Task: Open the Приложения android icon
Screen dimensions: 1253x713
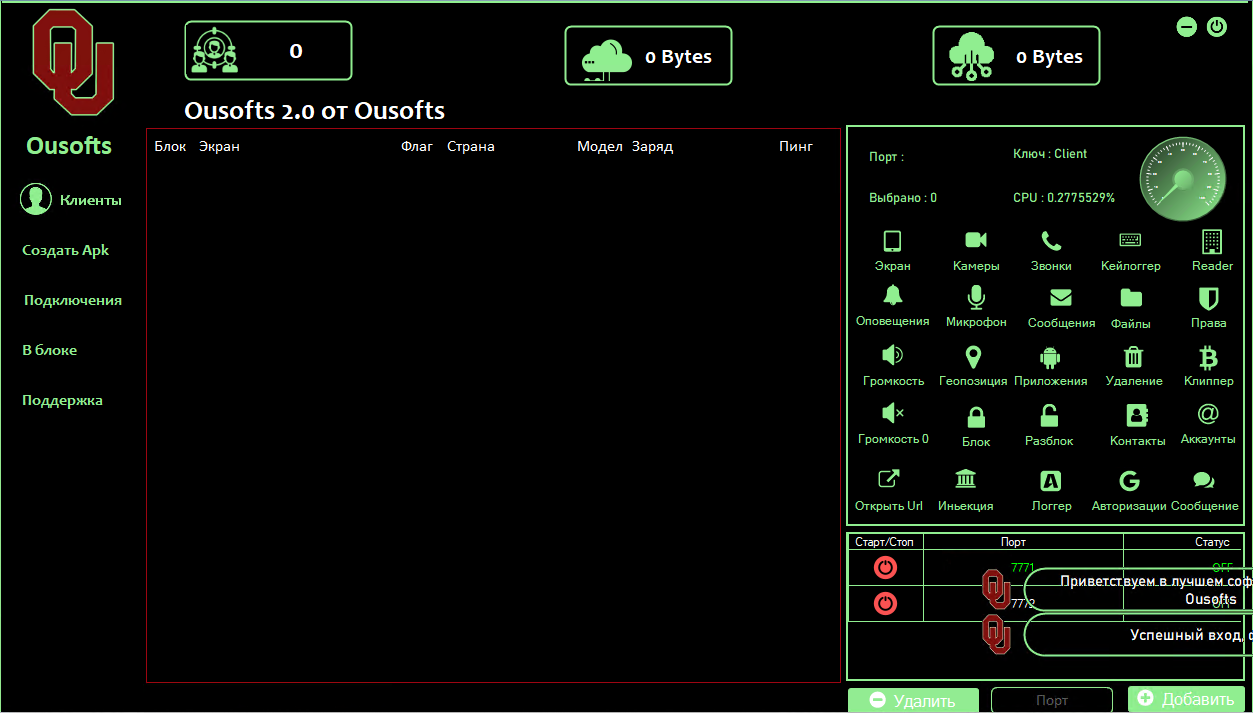Action: (1050, 356)
